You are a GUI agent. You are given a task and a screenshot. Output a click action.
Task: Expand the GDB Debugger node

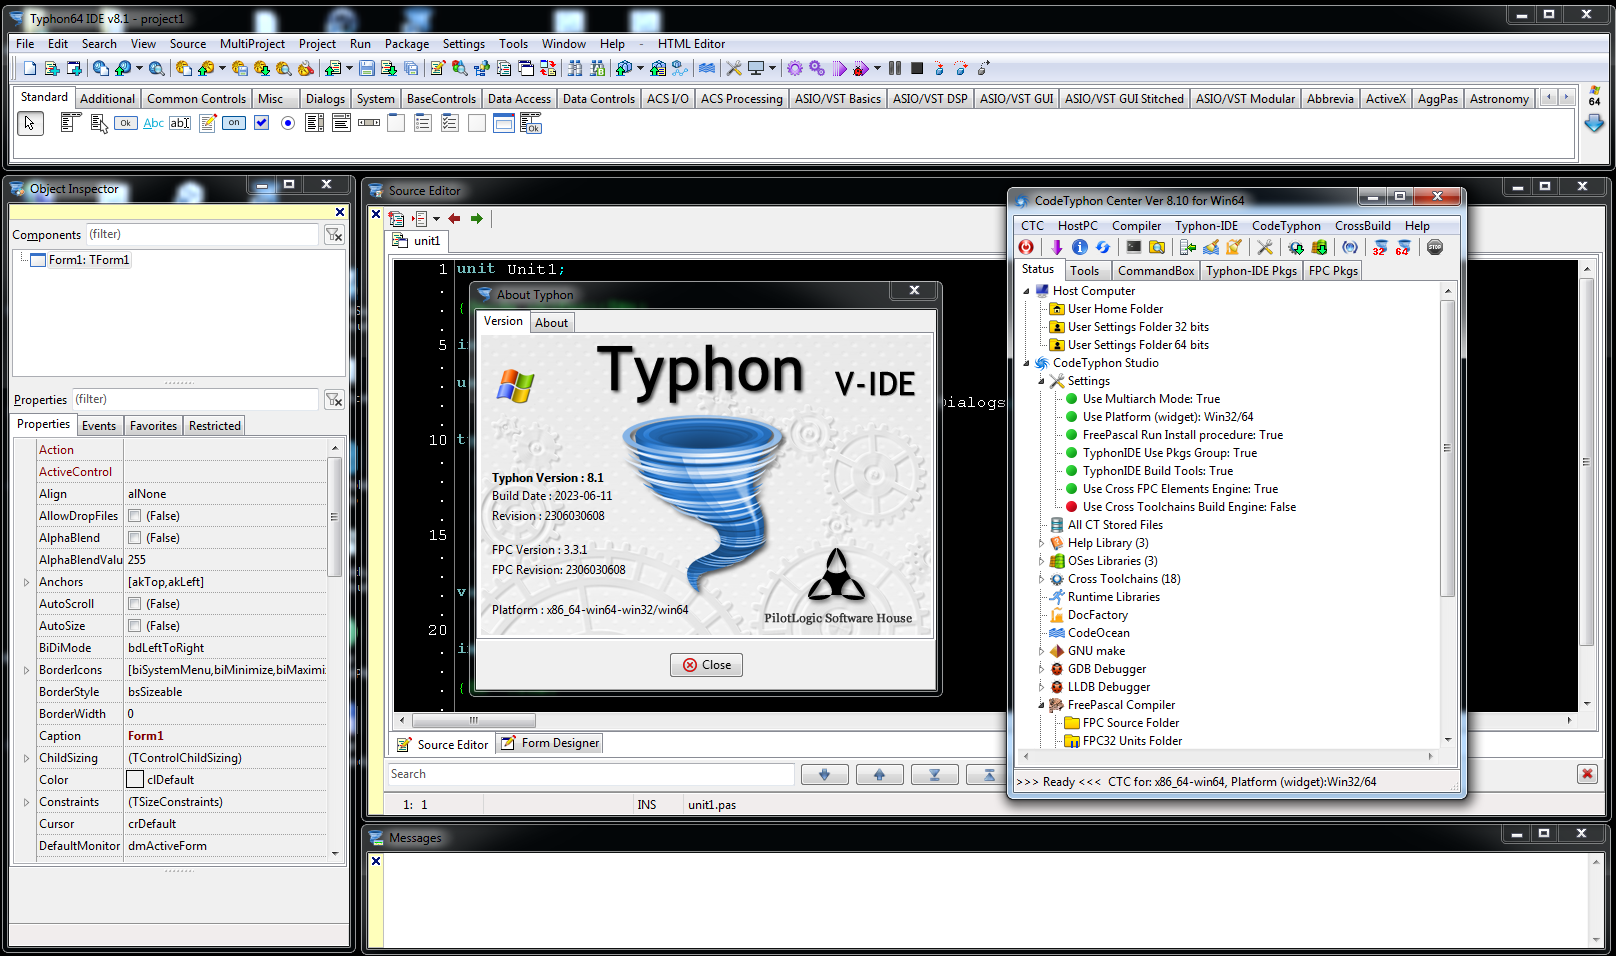click(1041, 669)
